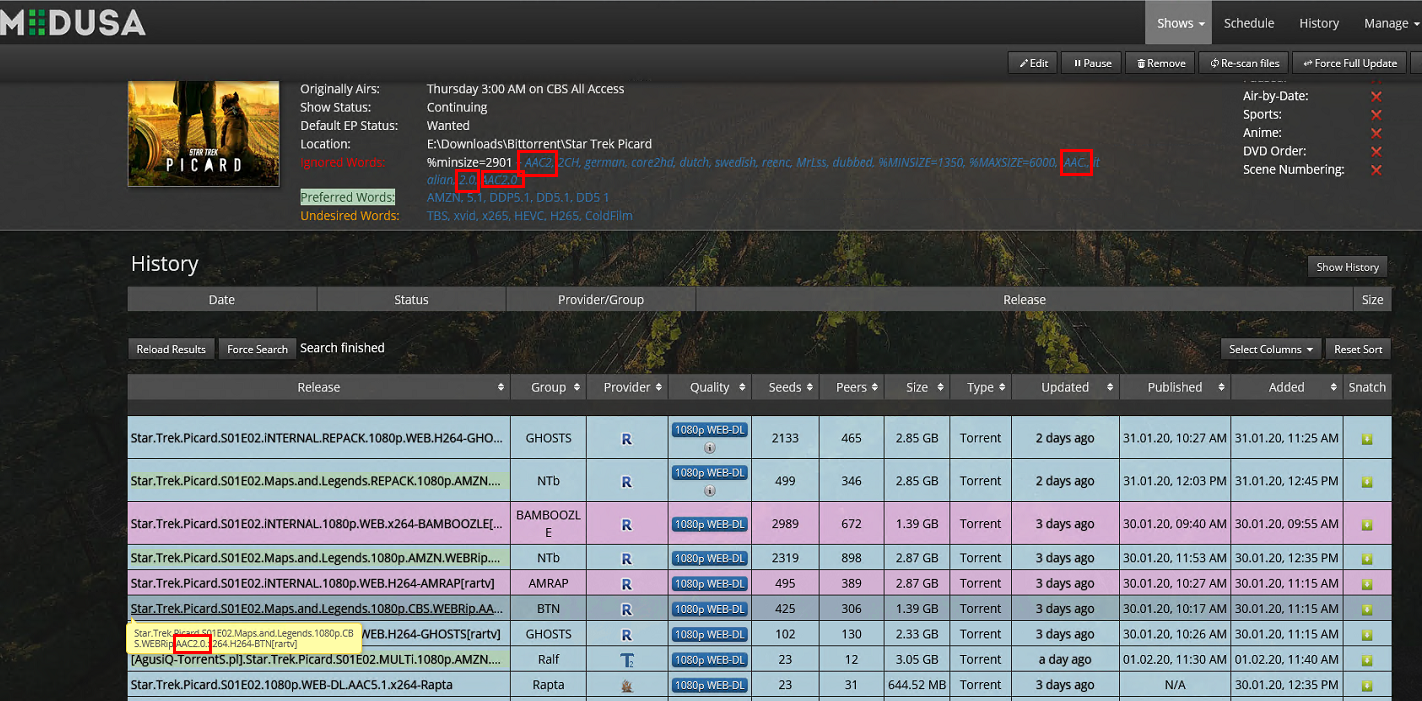This screenshot has width=1422, height=701.
Task: Click the Medusa logo
Action: (x=73, y=22)
